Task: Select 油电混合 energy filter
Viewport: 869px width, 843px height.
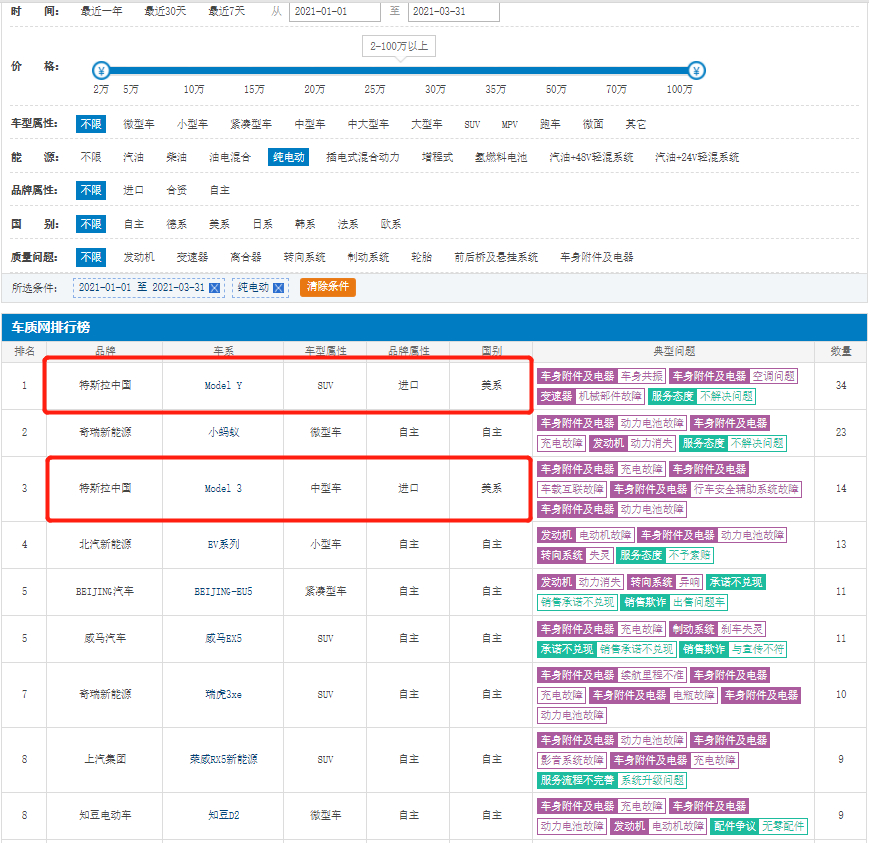Action: click(229, 157)
